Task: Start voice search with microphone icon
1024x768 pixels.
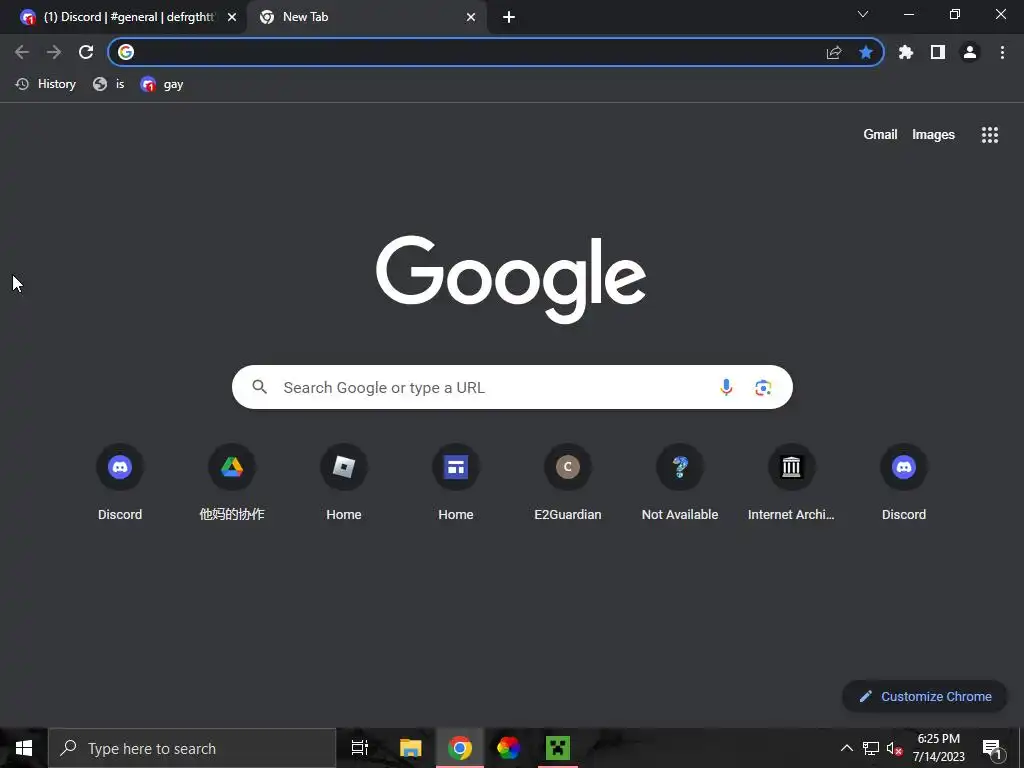Action: coord(726,387)
